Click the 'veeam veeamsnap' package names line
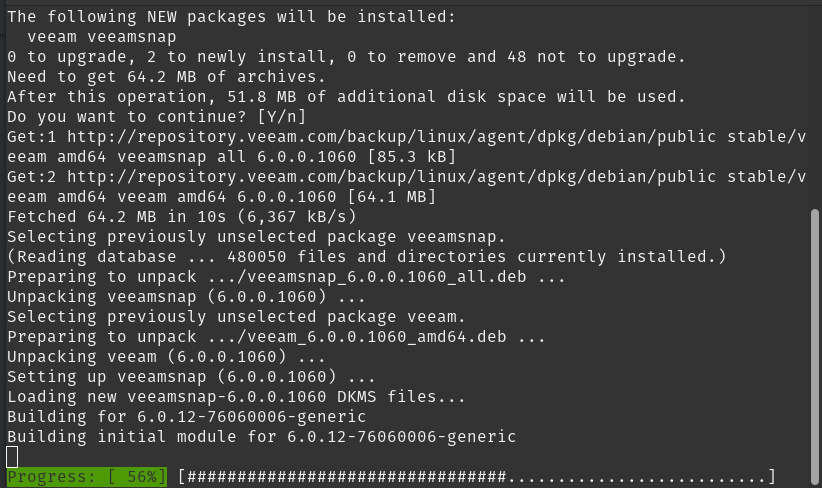Screen dimensions: 822x488 point(102,37)
